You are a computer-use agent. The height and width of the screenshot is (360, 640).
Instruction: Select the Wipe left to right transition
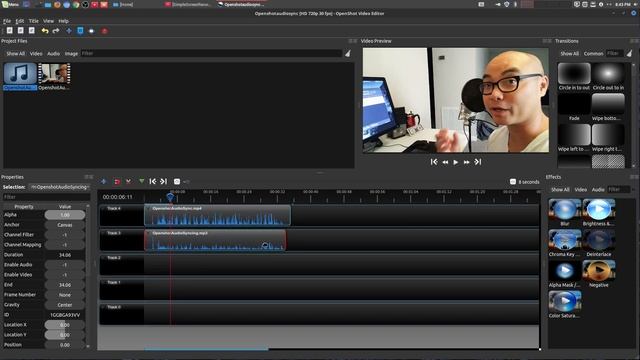tap(574, 138)
